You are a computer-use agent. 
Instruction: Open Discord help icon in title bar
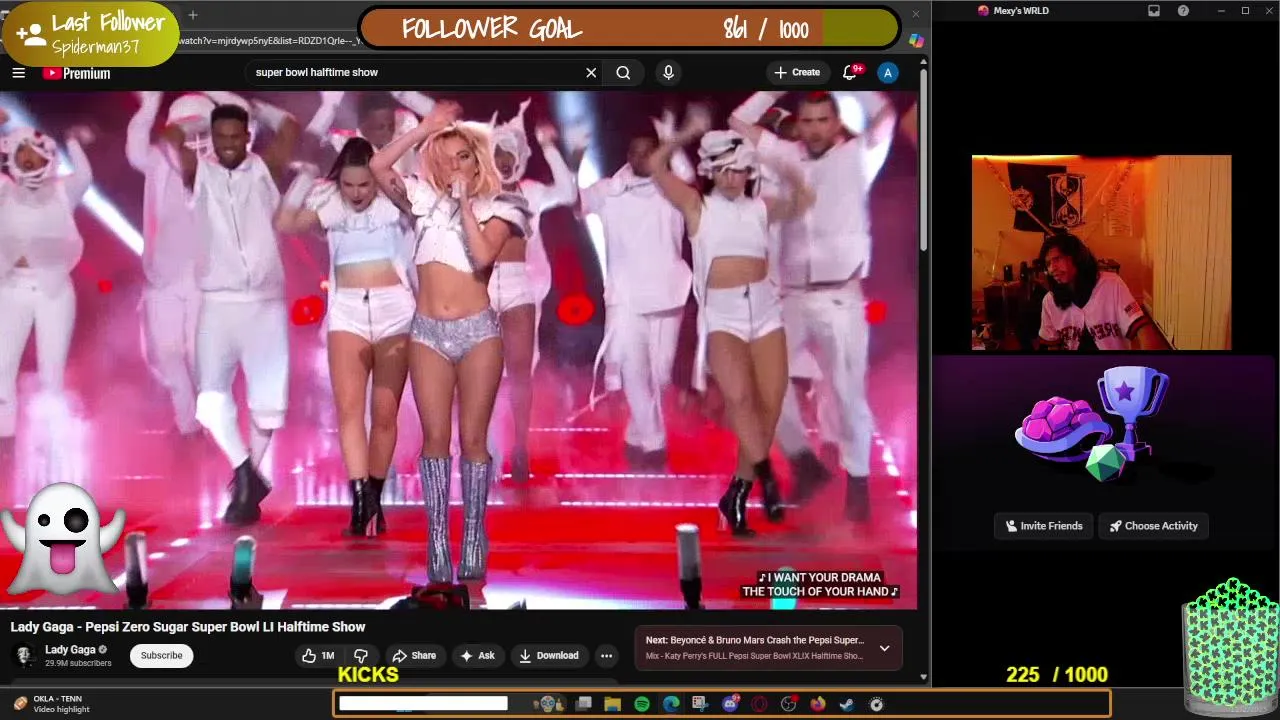pyautogui.click(x=1184, y=11)
